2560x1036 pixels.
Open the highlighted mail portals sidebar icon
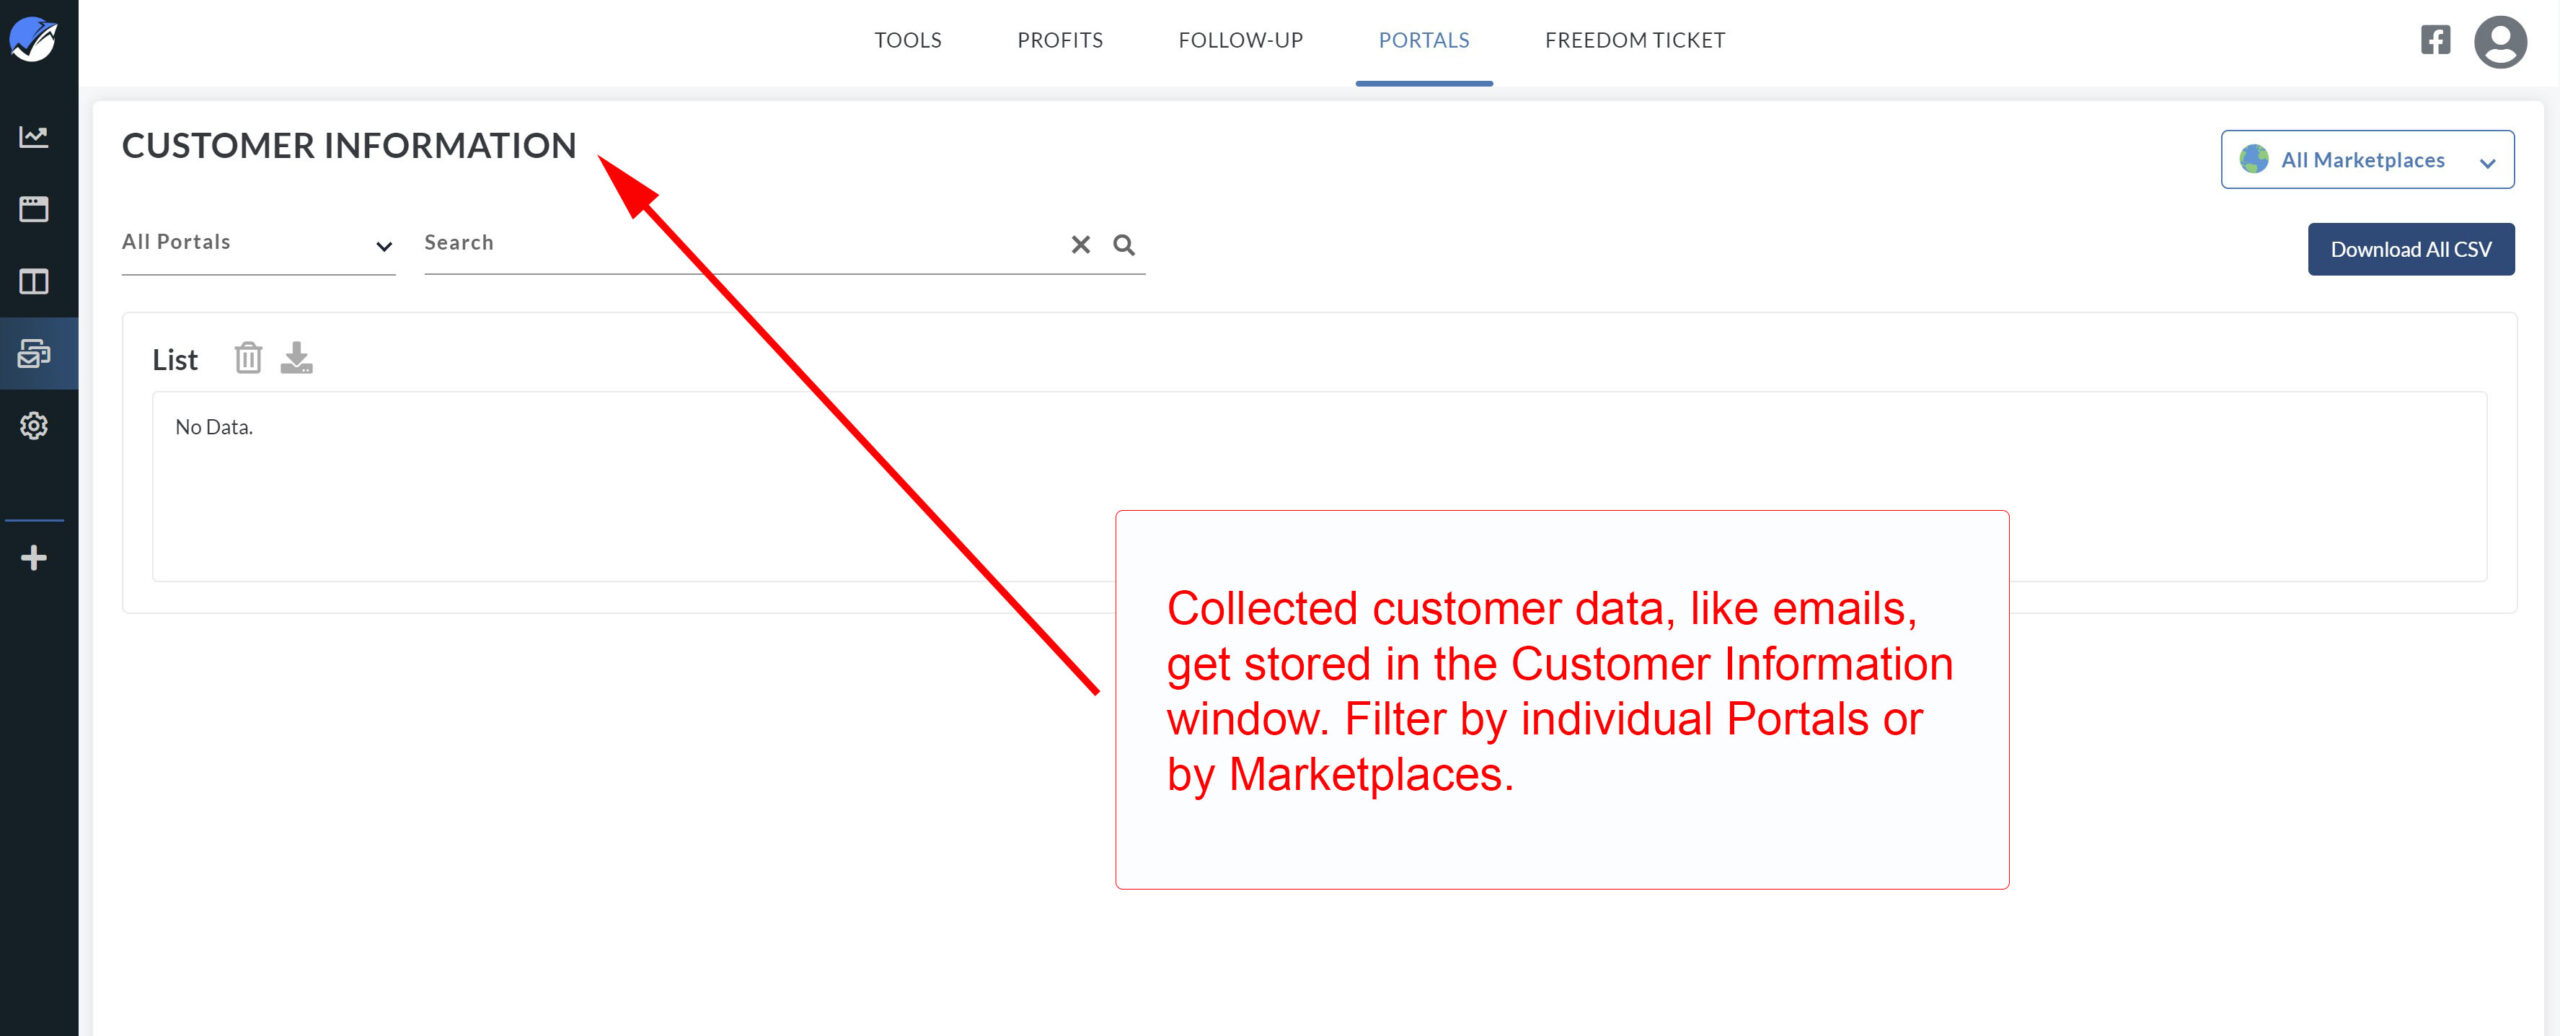pos(35,353)
